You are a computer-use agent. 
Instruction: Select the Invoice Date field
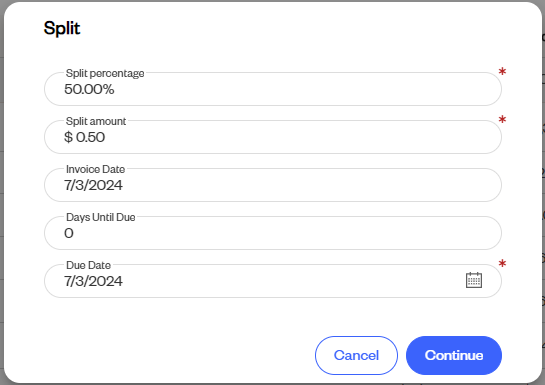pyautogui.click(x=273, y=185)
